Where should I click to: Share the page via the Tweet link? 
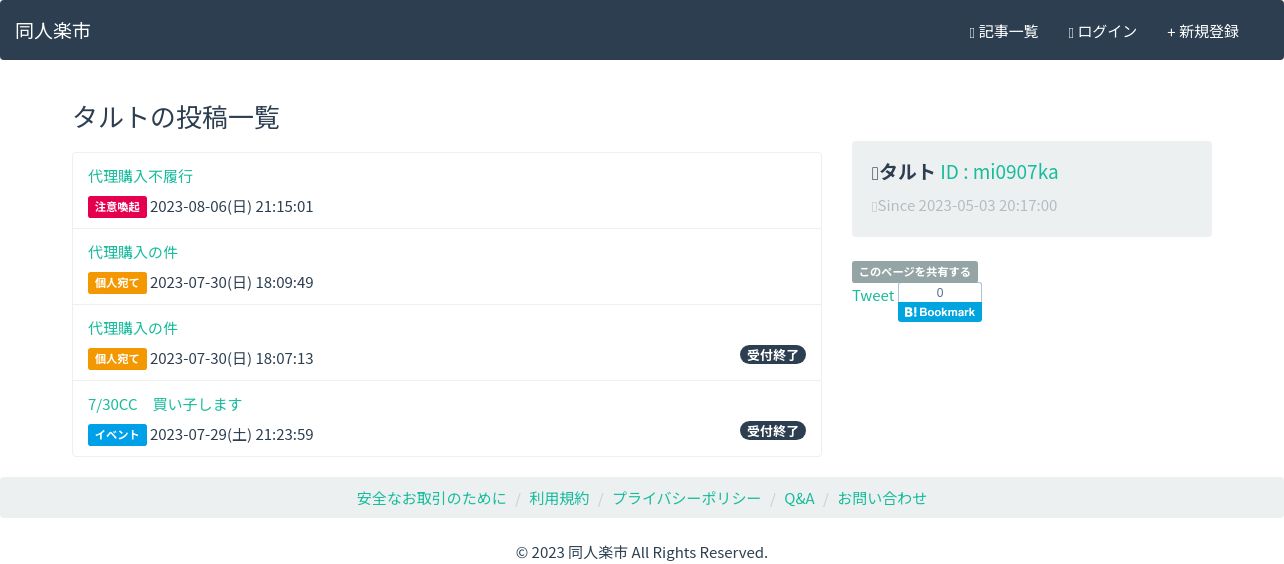click(873, 295)
